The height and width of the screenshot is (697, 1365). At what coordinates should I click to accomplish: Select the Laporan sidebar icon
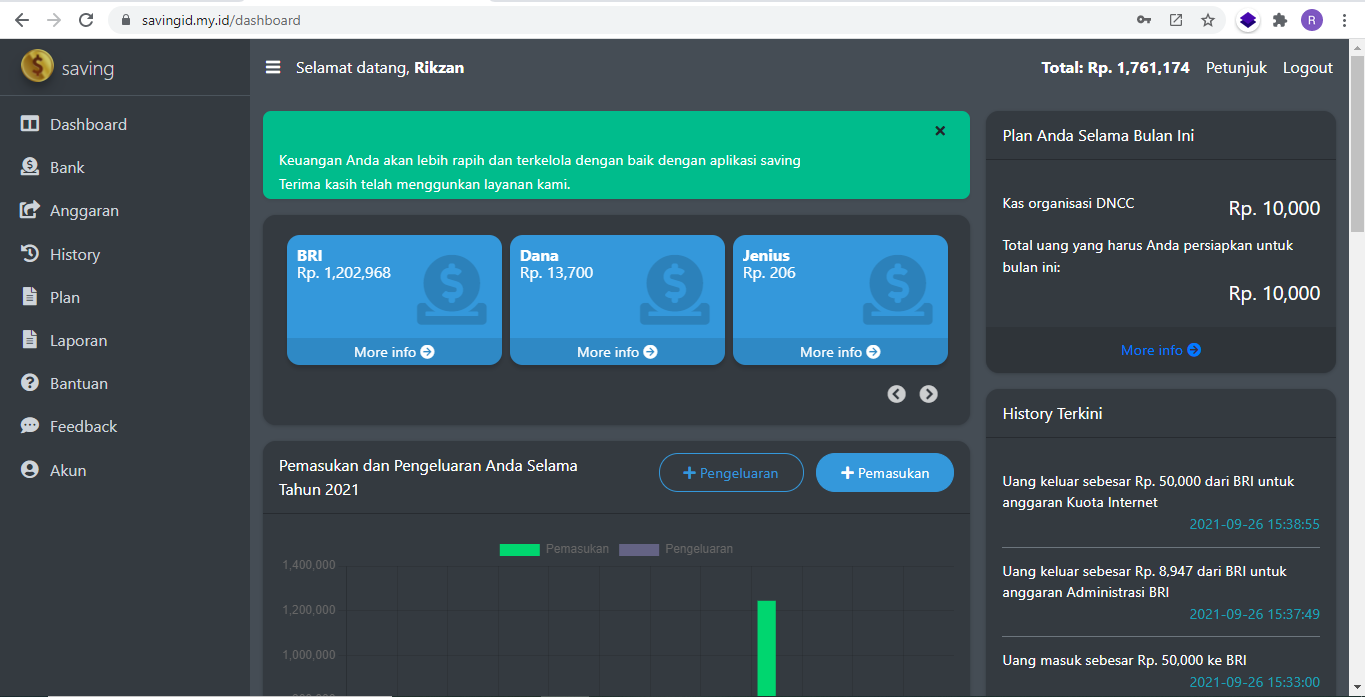click(30, 341)
